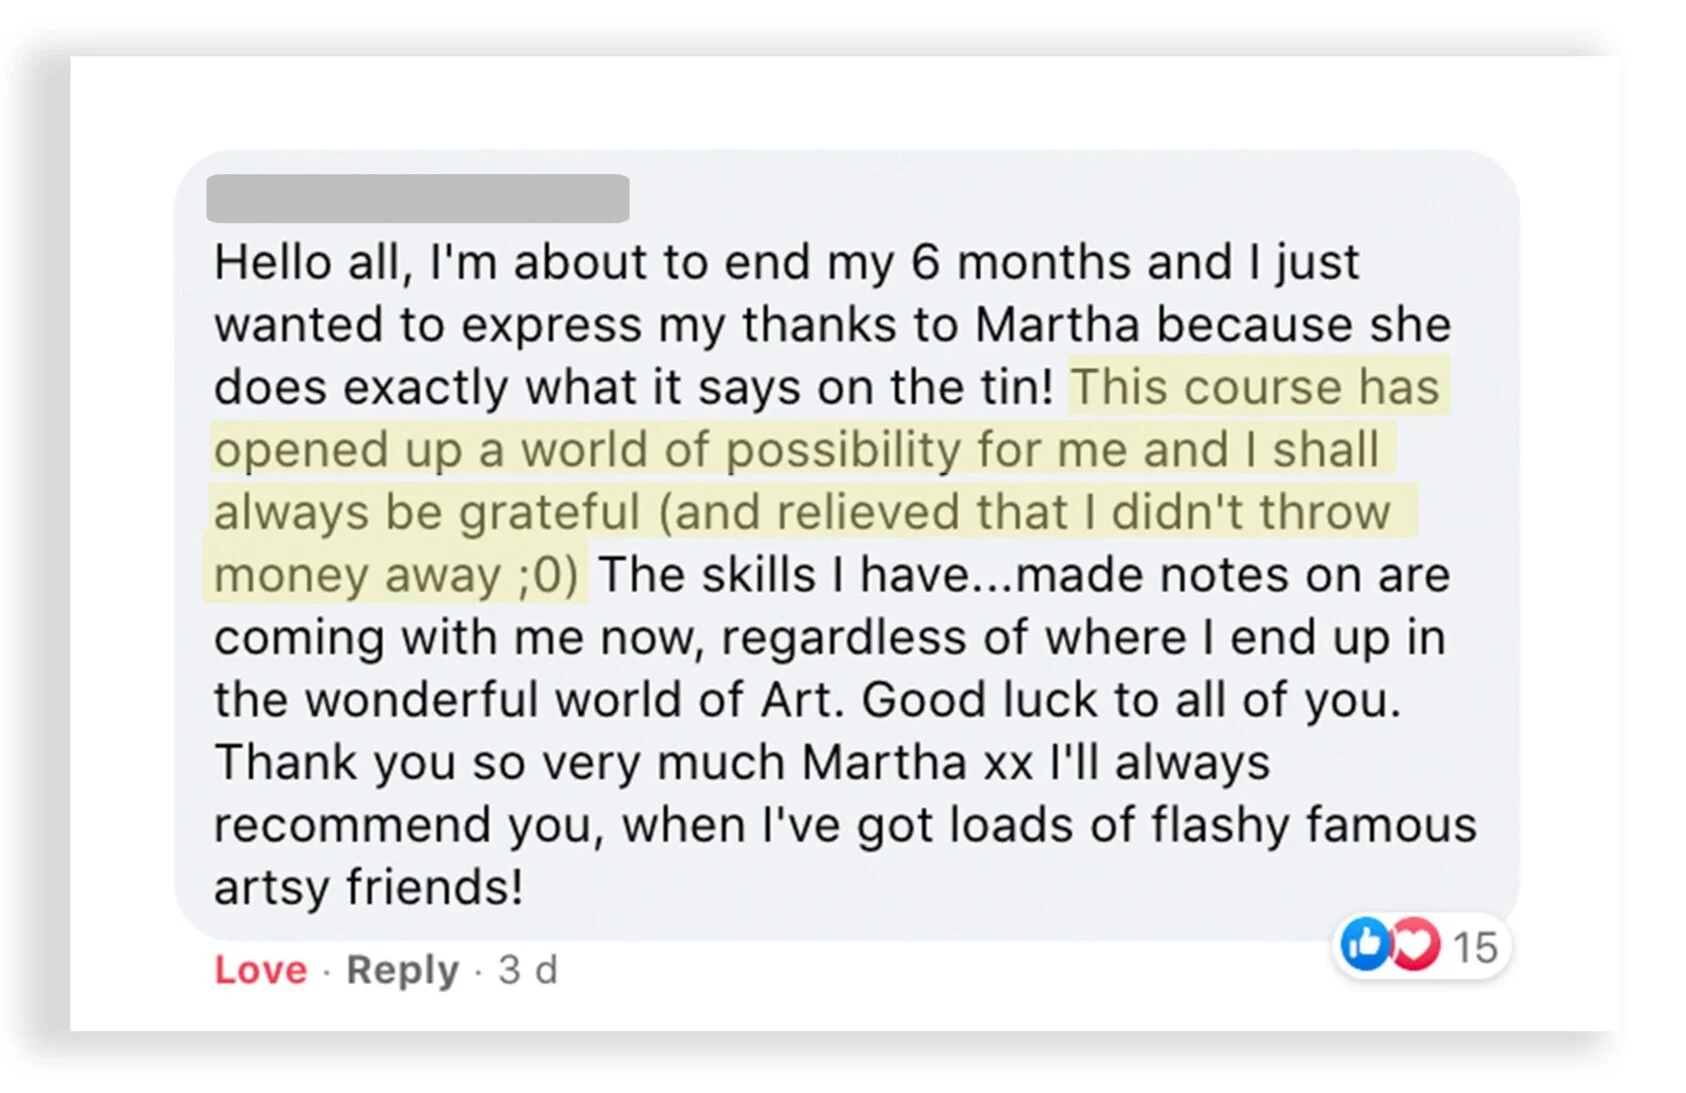Open the '3 d' comment timestamp
1686x1093 pixels.
[528, 970]
